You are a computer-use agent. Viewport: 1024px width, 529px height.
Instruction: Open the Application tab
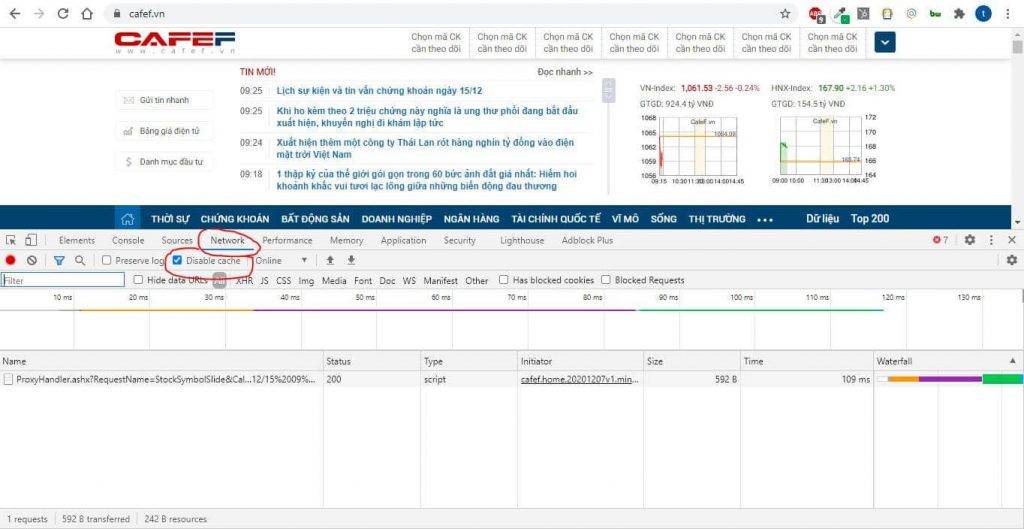click(404, 240)
